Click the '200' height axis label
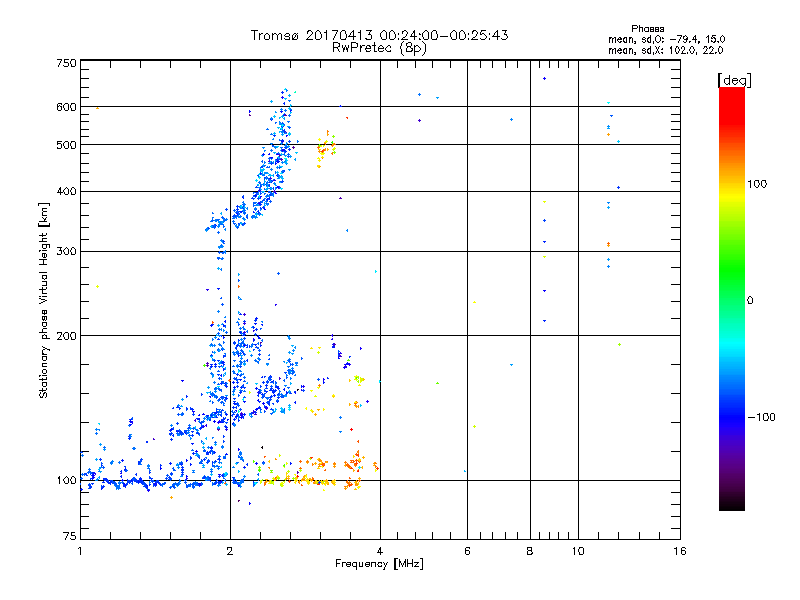Viewport: 800px width, 600px height. tap(66, 336)
